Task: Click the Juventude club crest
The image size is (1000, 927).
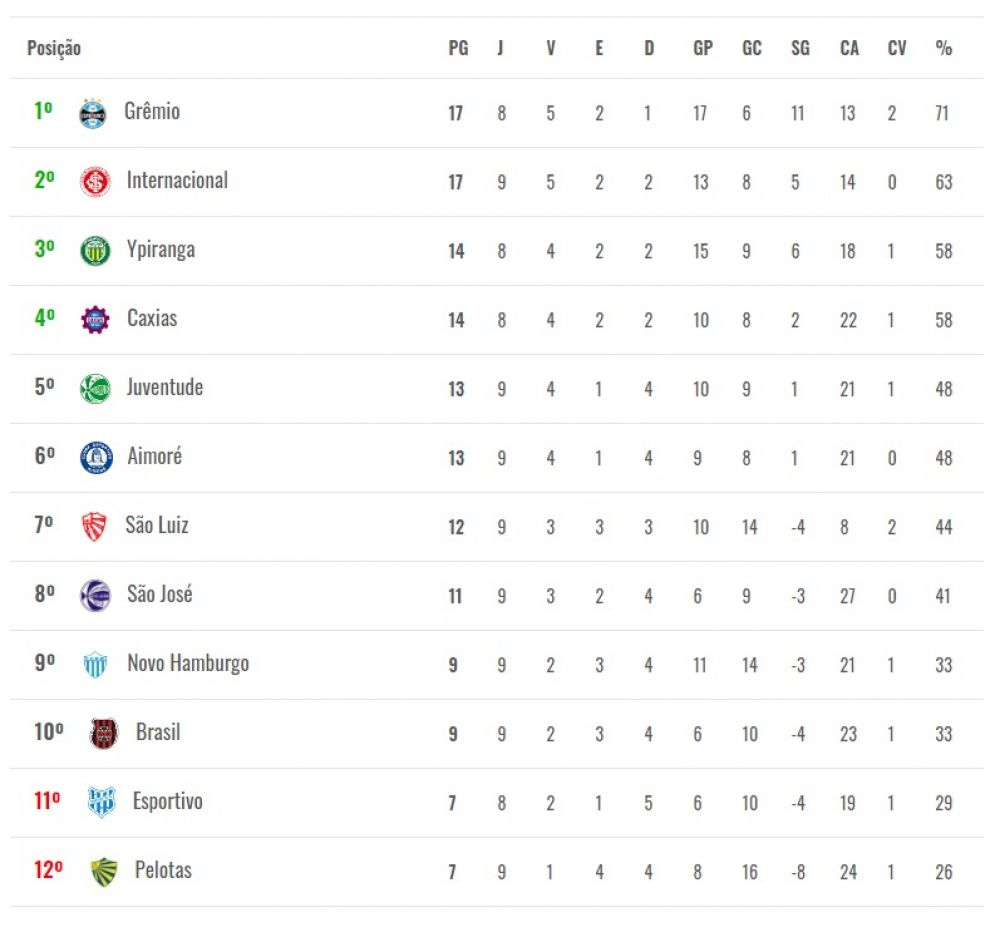Action: [95, 388]
